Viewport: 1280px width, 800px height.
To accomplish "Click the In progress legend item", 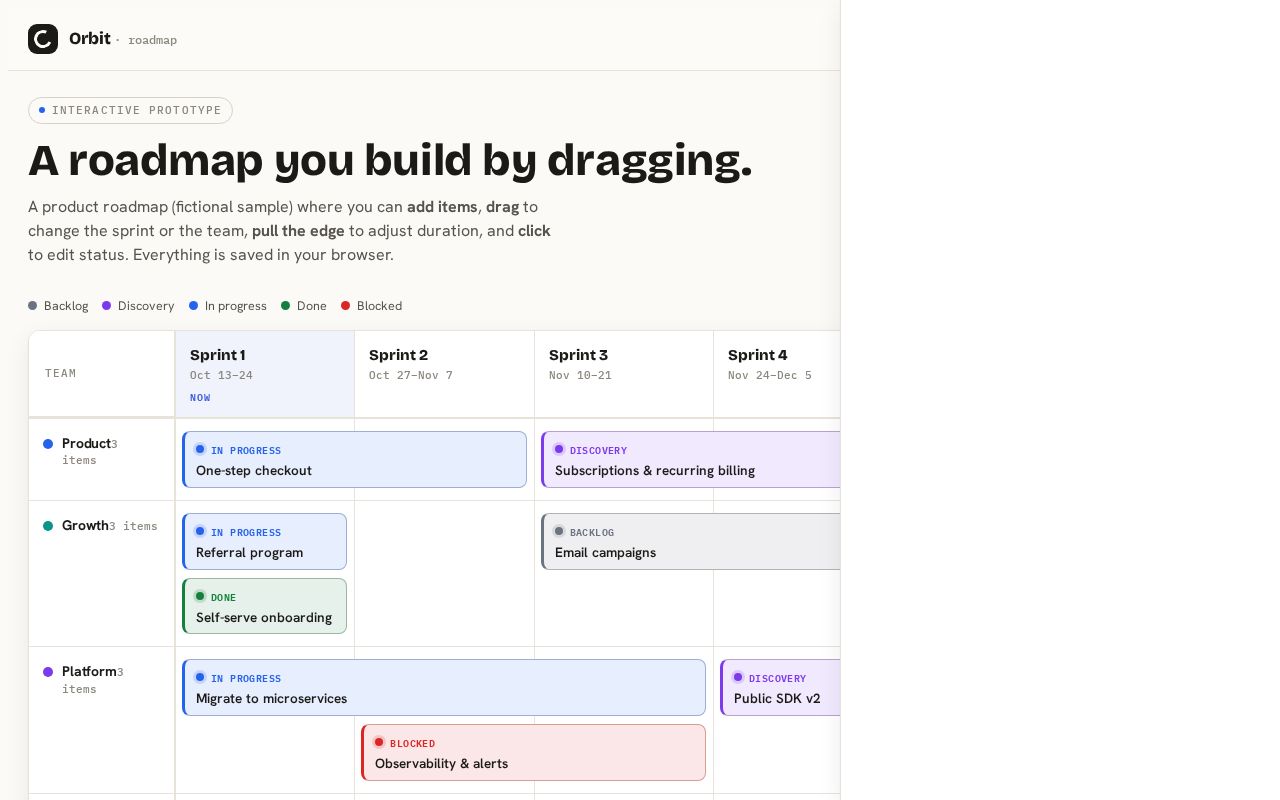I will click(x=228, y=306).
